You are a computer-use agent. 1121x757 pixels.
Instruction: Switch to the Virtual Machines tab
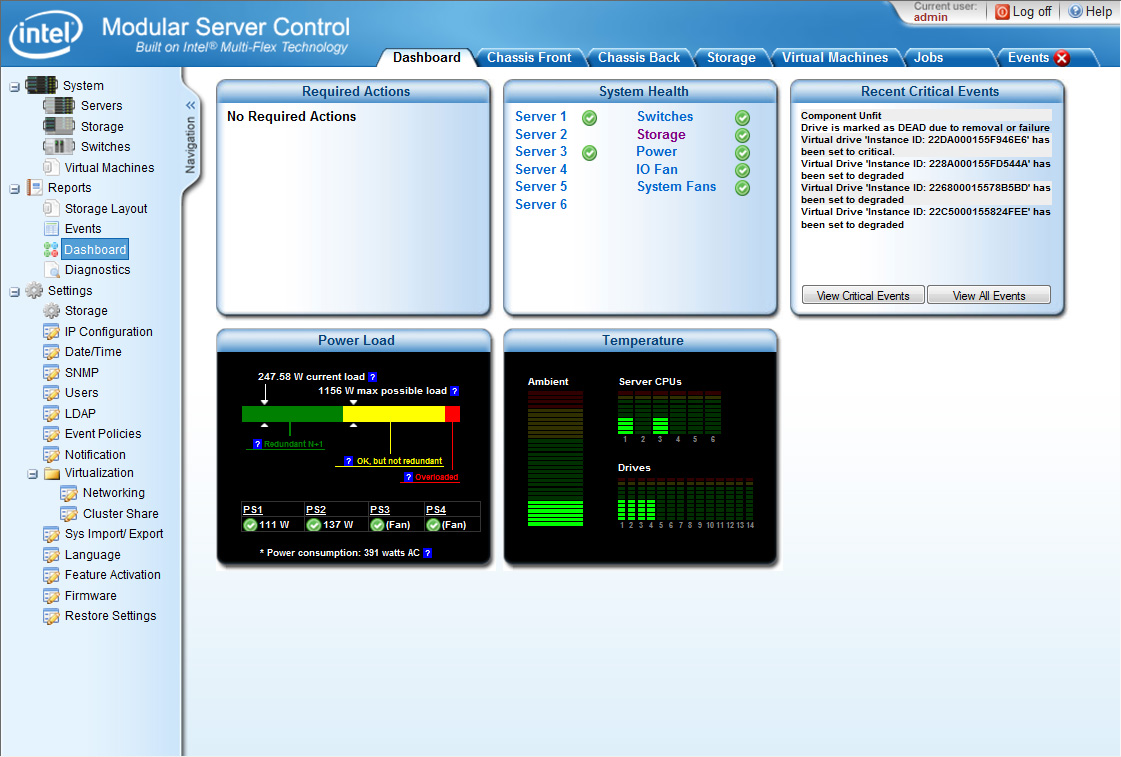pos(834,58)
